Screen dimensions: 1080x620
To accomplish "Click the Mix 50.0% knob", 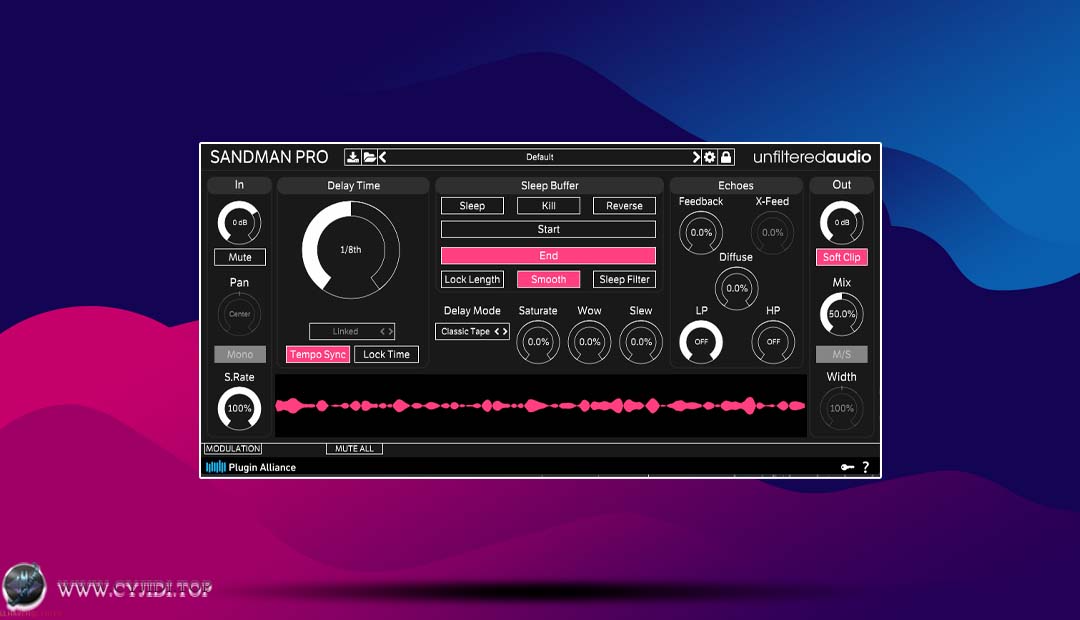I will [842, 313].
